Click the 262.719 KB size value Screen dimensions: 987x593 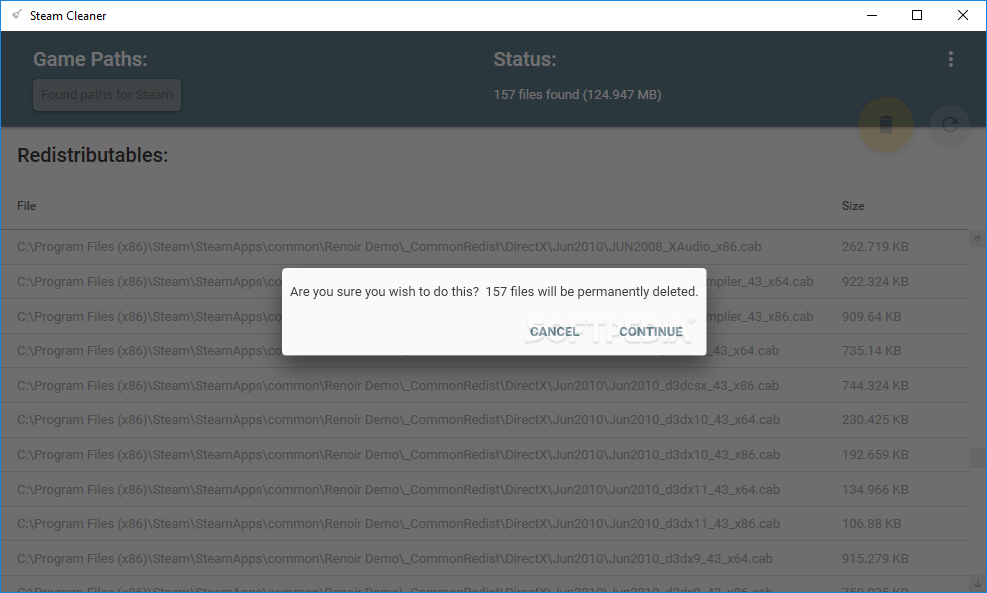[x=875, y=247]
